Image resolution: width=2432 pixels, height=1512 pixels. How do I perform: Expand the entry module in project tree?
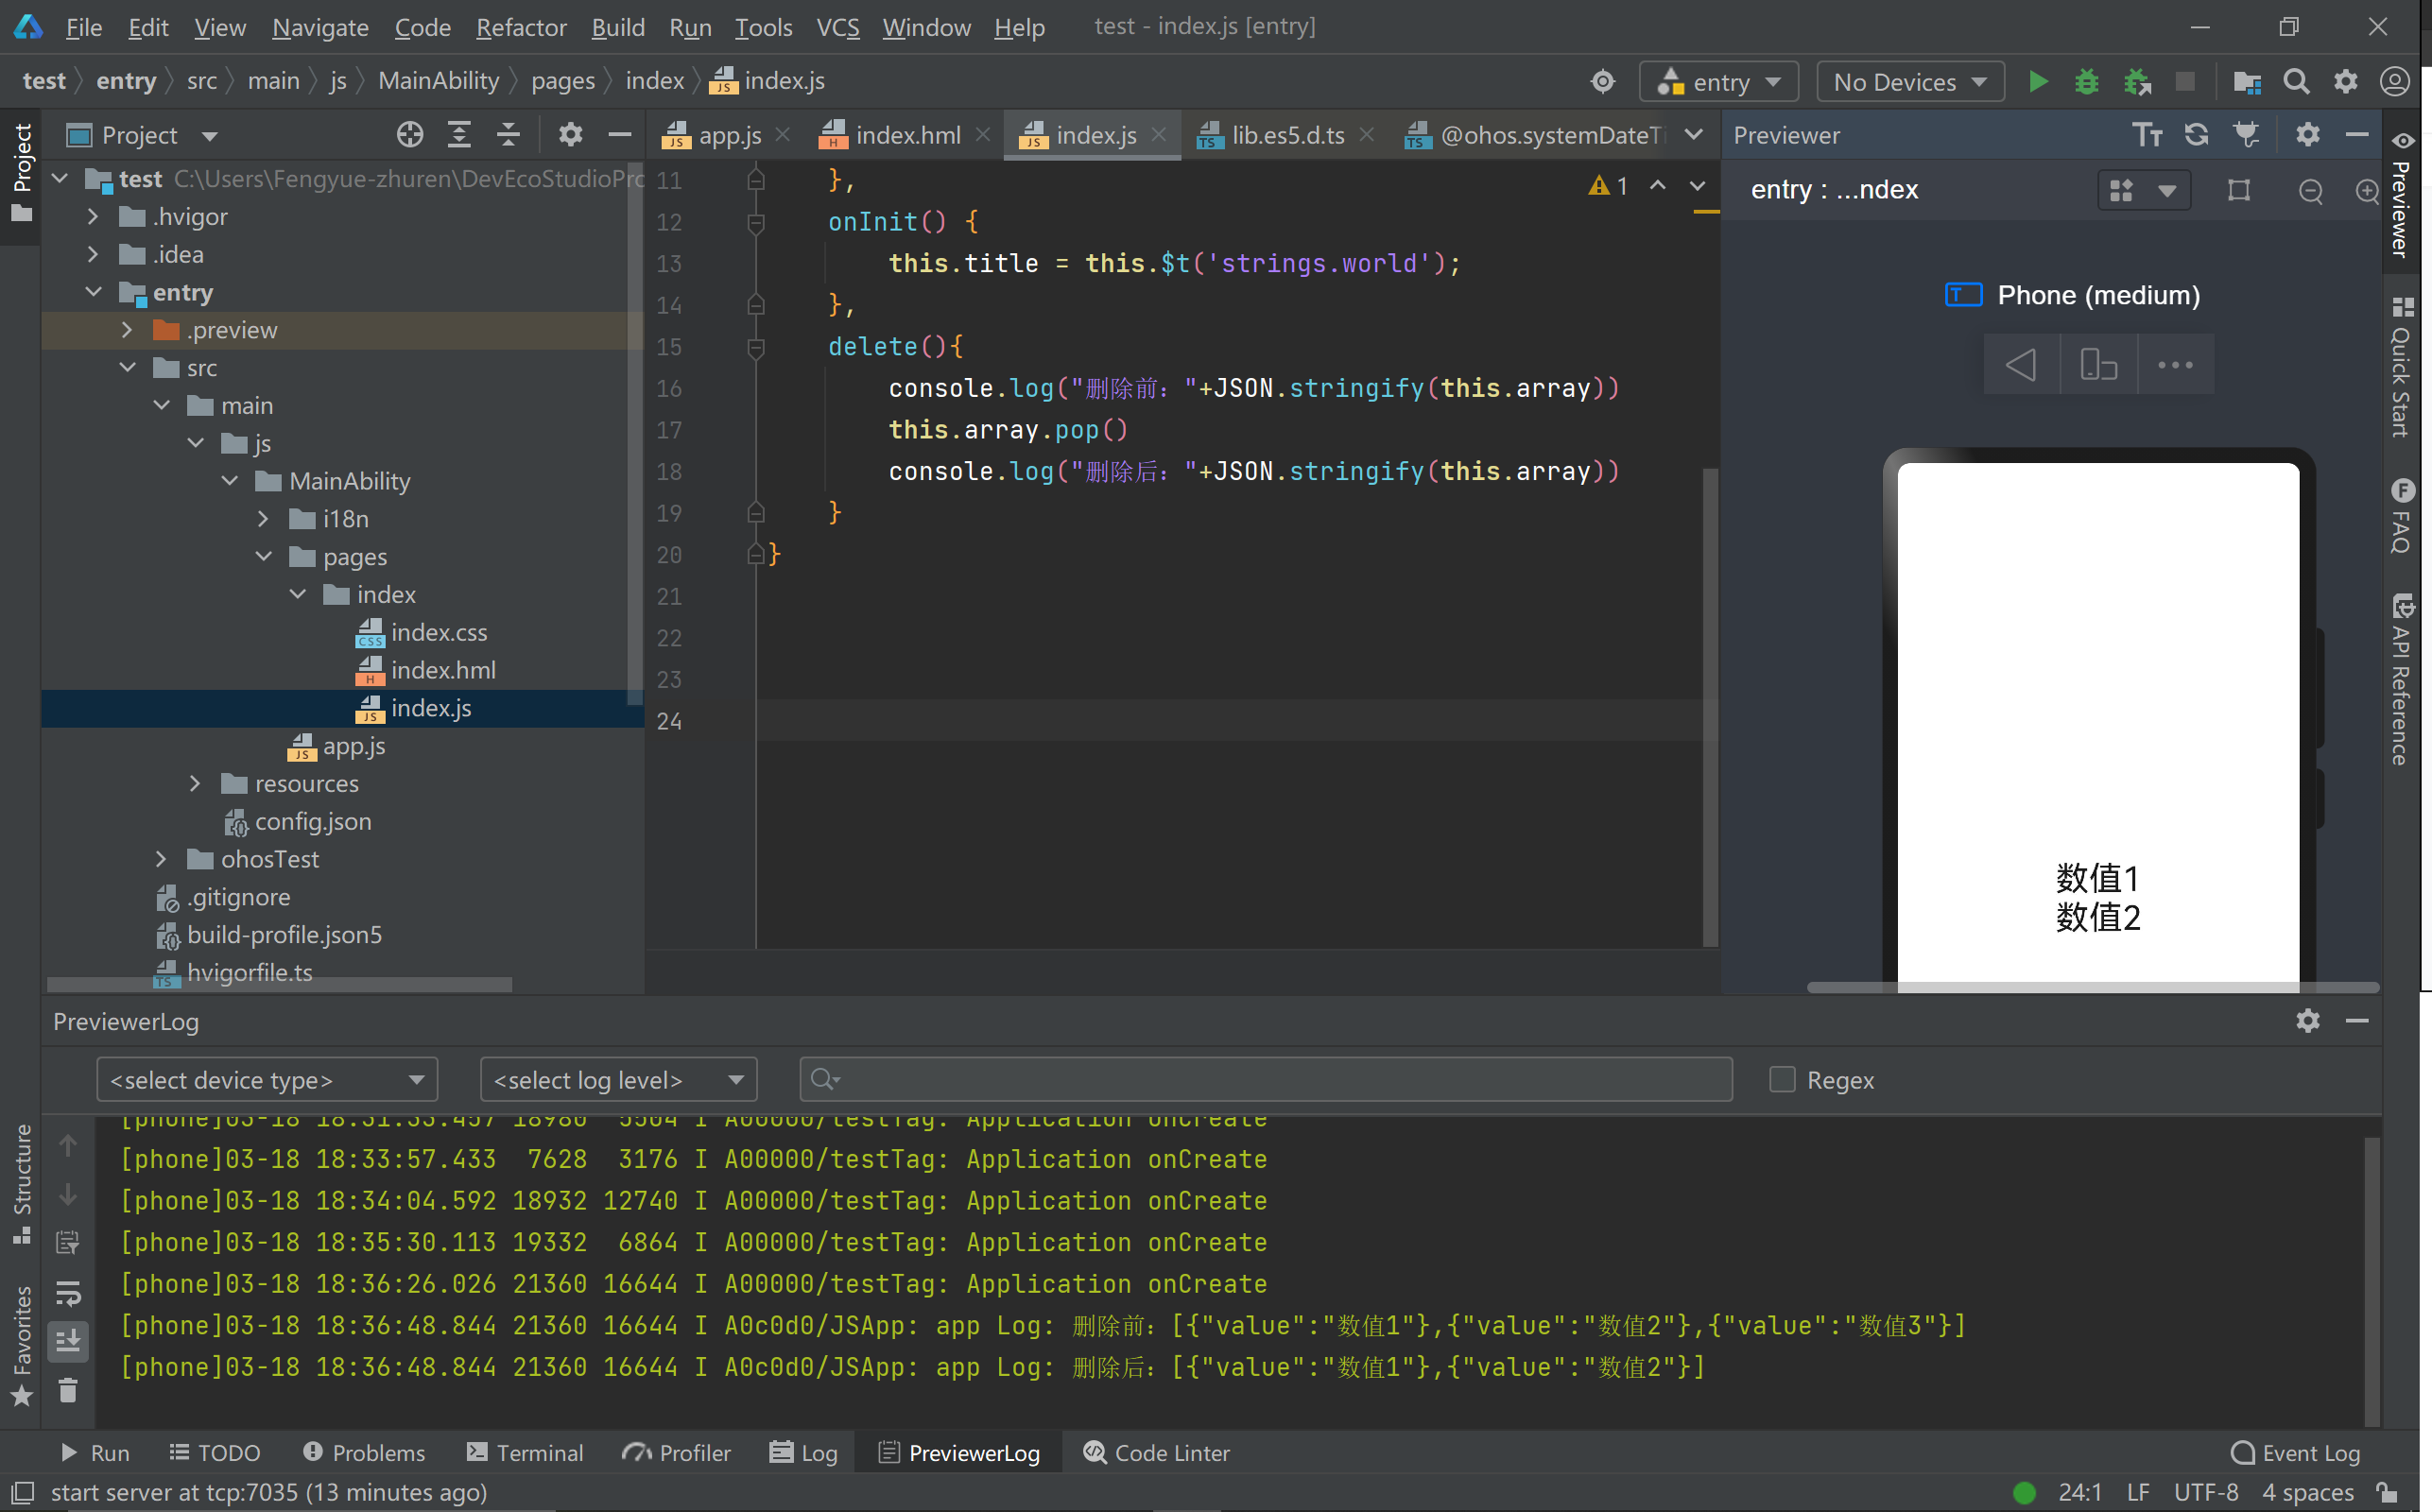pos(95,291)
